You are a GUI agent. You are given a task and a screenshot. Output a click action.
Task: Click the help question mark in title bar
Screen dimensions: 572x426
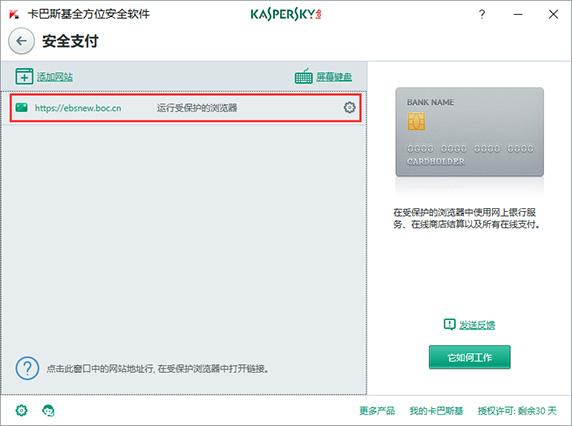[x=482, y=14]
